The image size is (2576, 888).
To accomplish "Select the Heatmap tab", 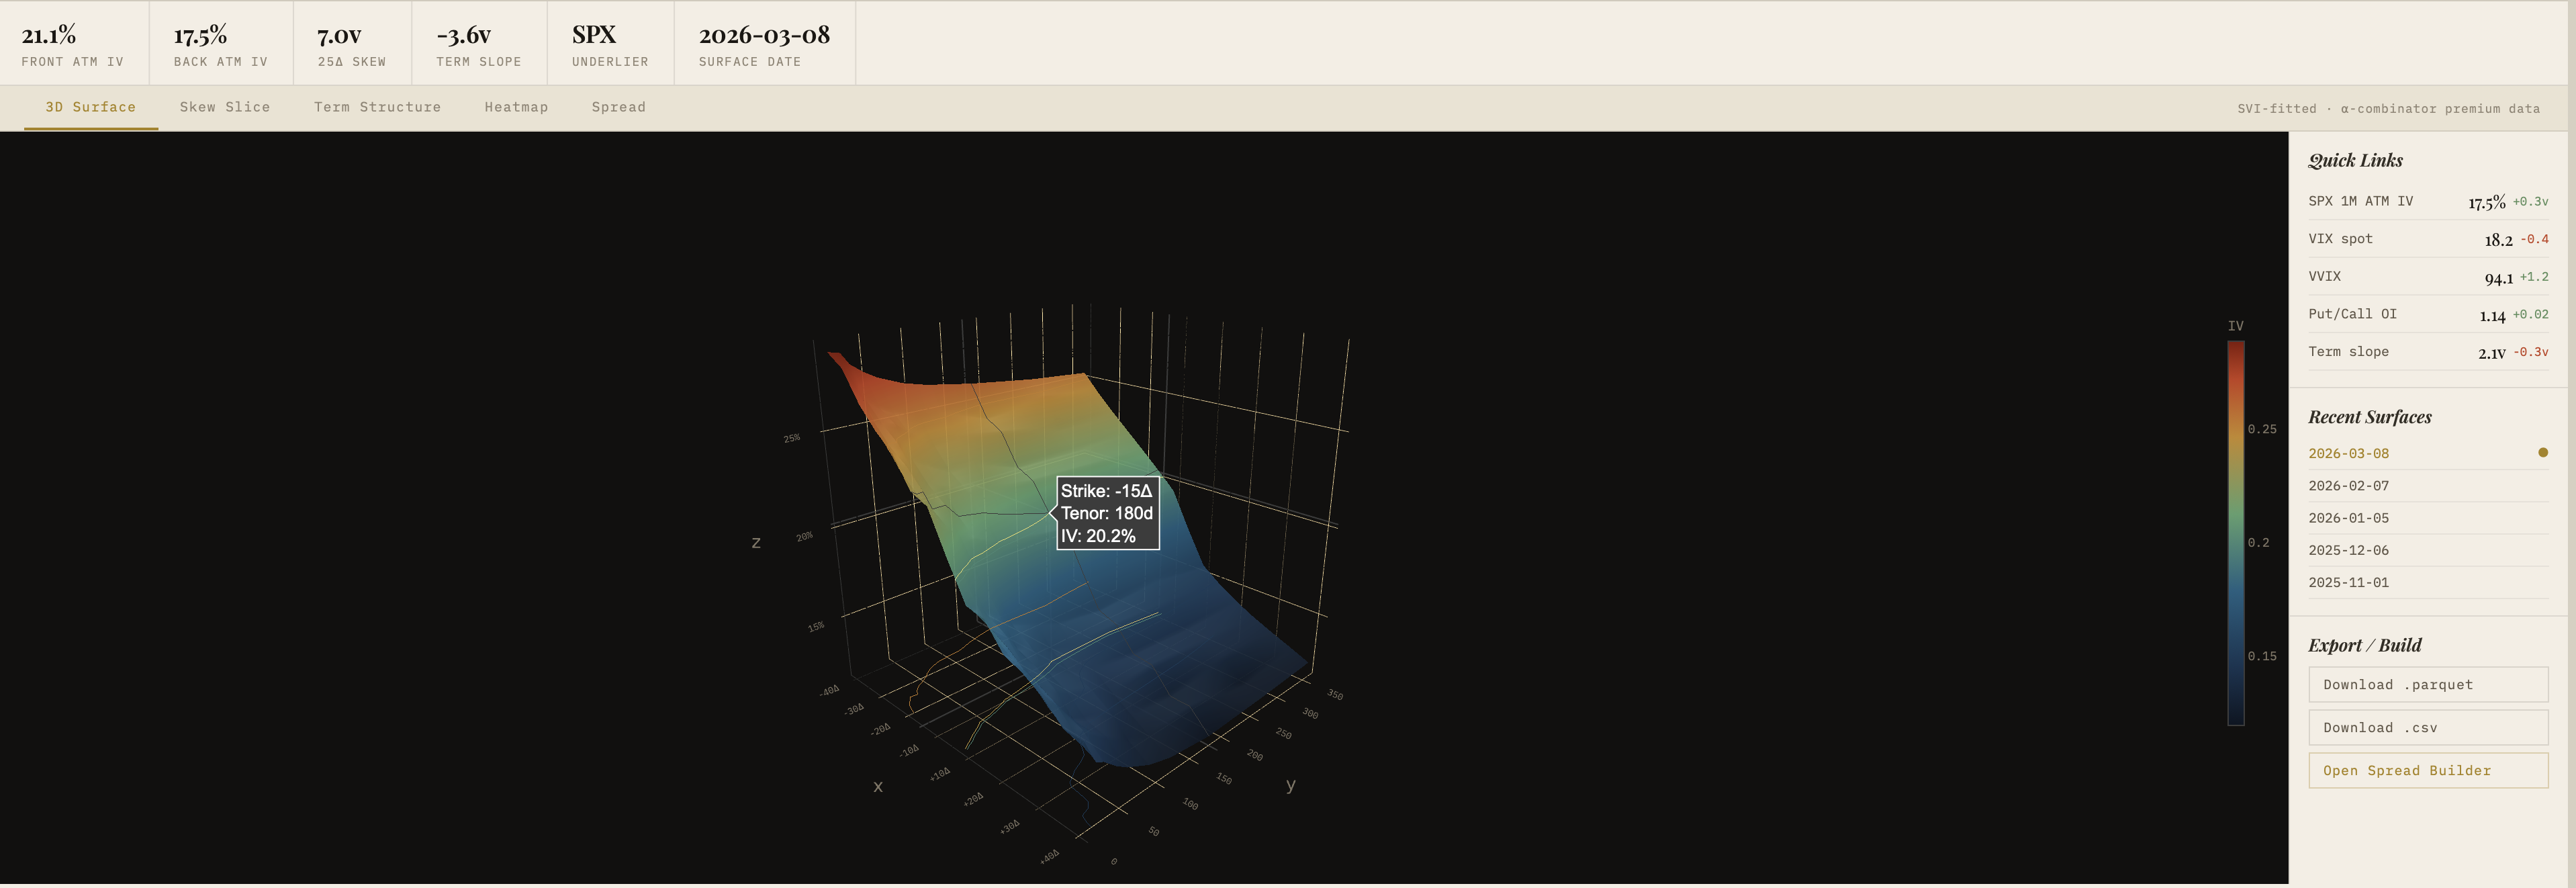I will click(x=516, y=107).
